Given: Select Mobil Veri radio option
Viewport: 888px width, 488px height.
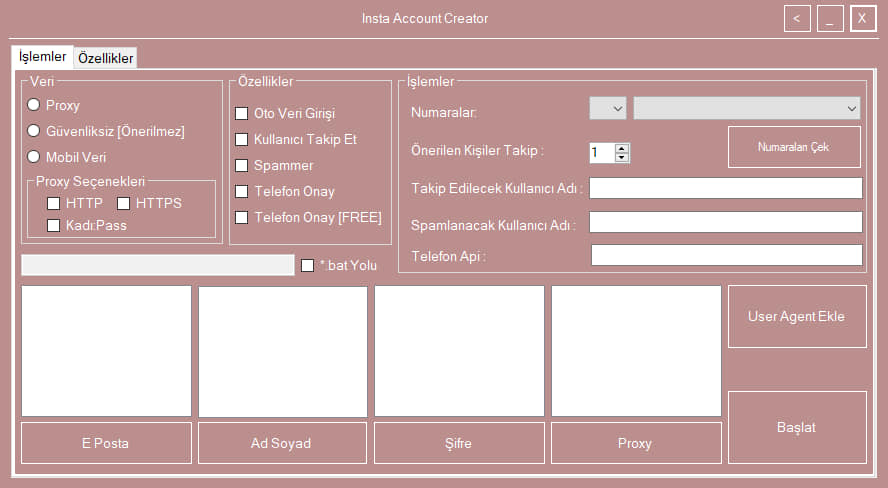Looking at the screenshot, I should (34, 157).
